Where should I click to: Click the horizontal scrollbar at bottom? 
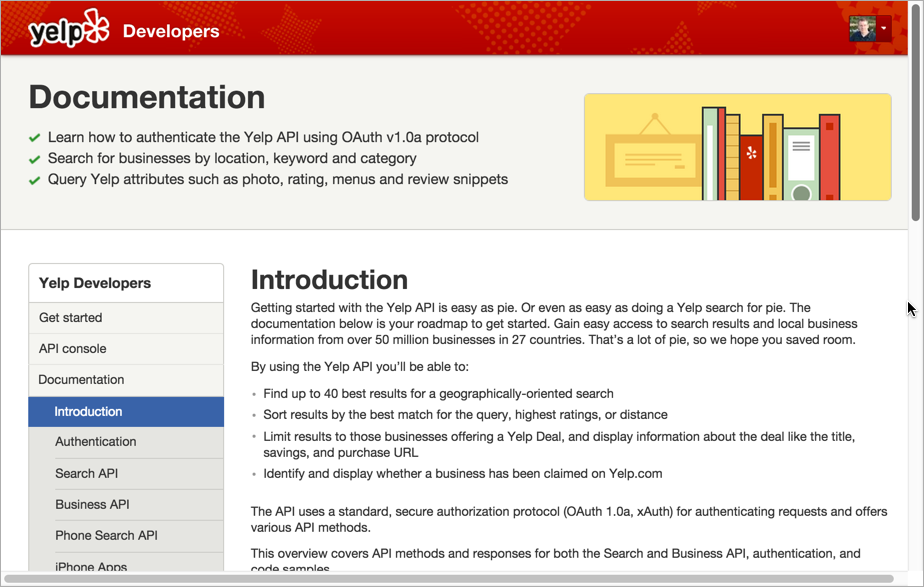coord(450,578)
